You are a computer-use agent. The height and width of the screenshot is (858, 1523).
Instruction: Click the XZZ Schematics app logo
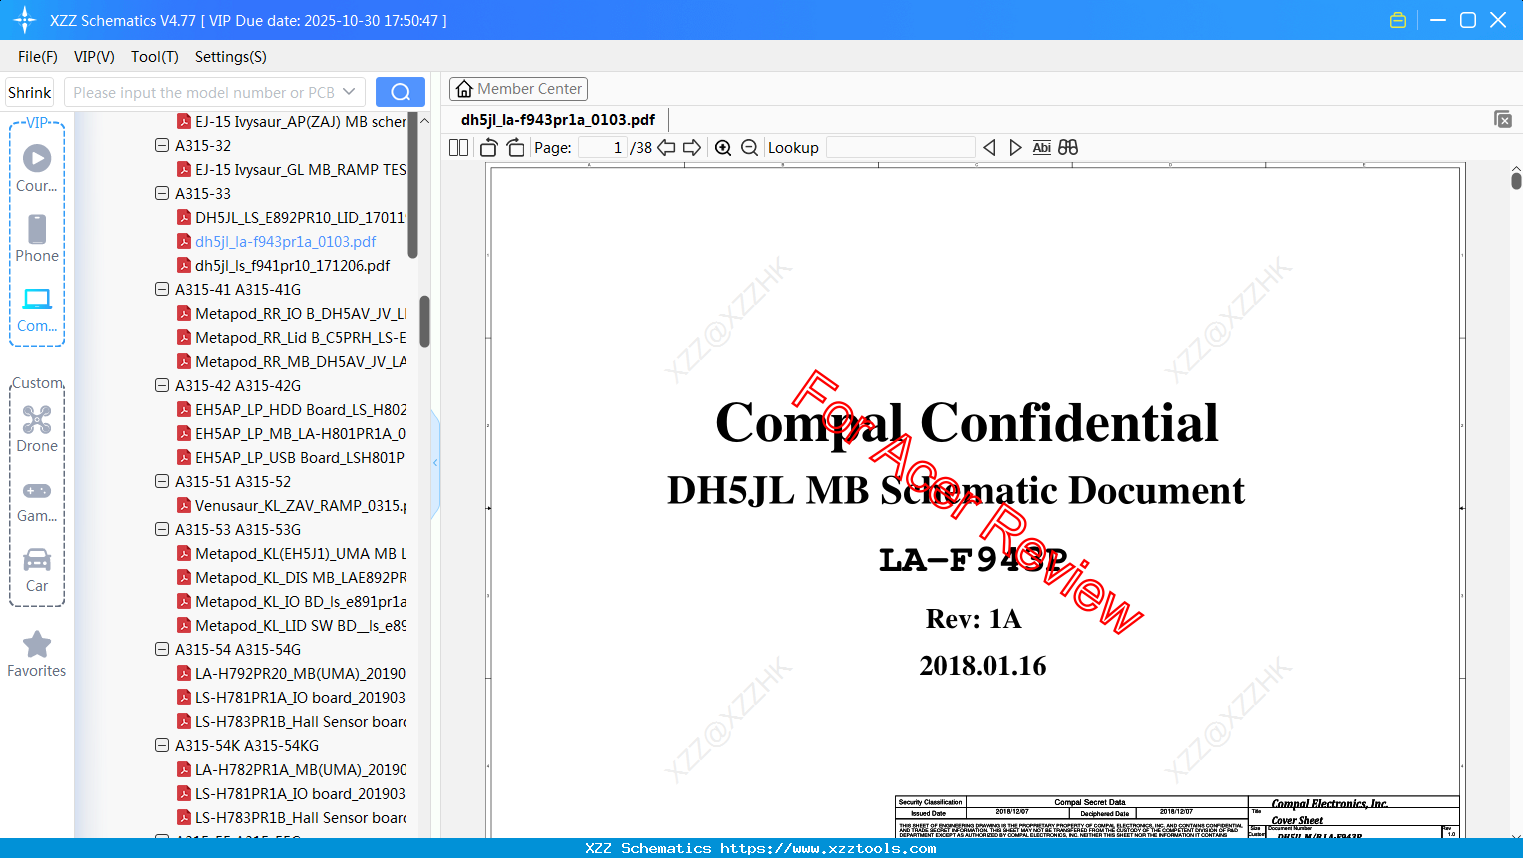click(24, 20)
